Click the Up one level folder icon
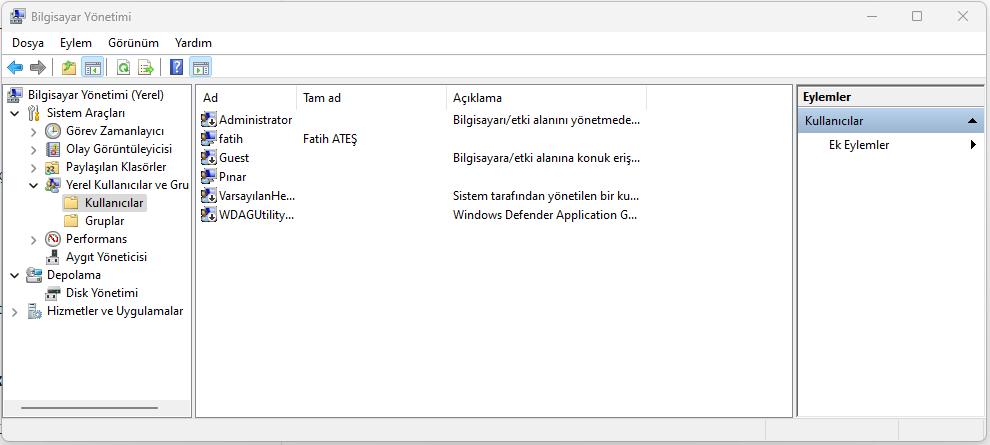Image resolution: width=990 pixels, height=445 pixels. [x=69, y=67]
